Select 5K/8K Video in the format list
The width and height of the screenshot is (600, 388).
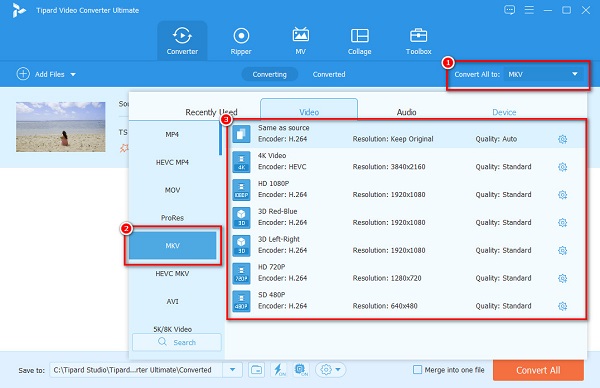pyautogui.click(x=172, y=329)
